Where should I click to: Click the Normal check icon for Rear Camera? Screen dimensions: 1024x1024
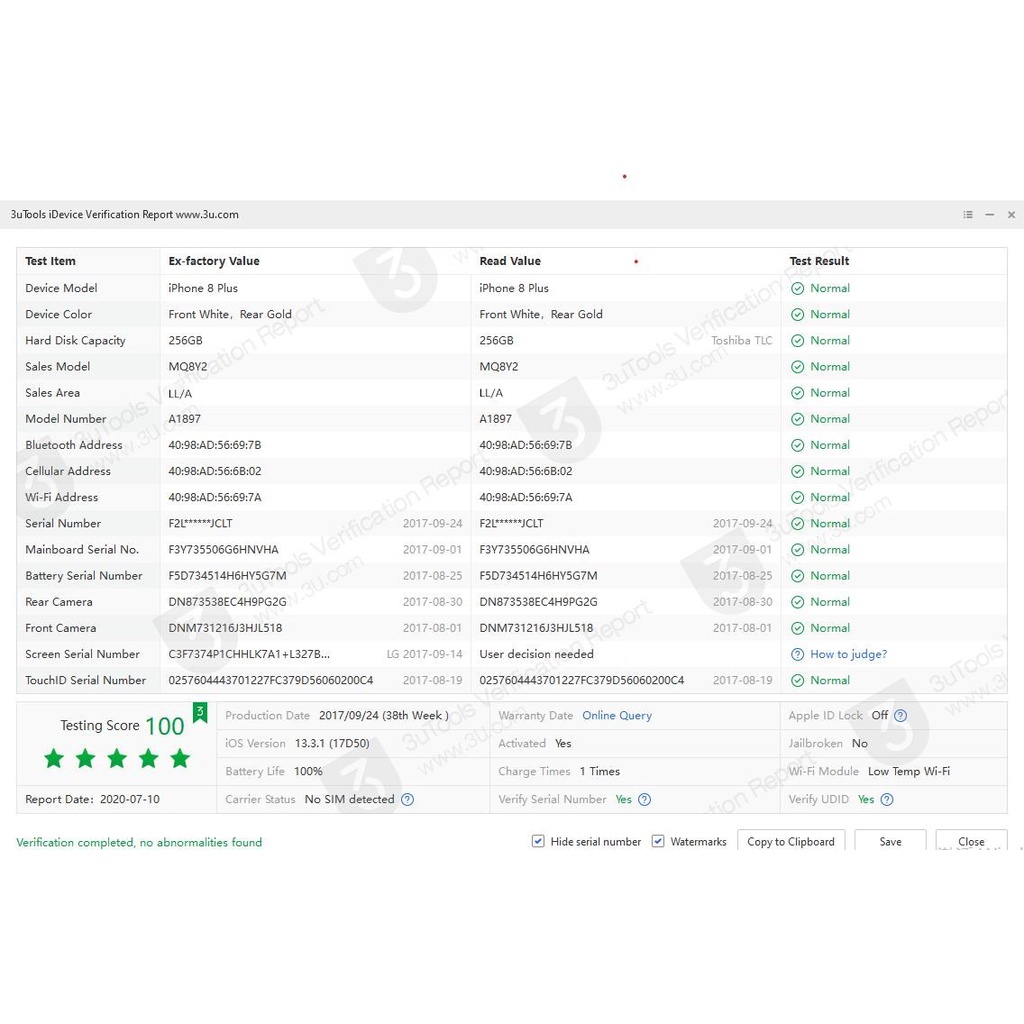(x=797, y=602)
